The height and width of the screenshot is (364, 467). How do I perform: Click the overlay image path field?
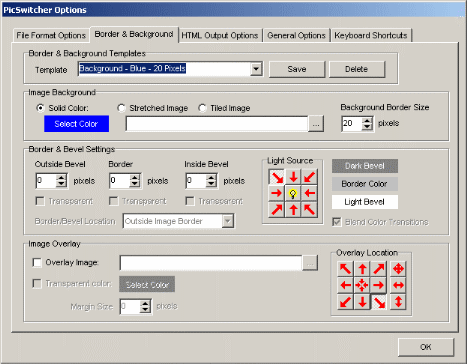211,263
